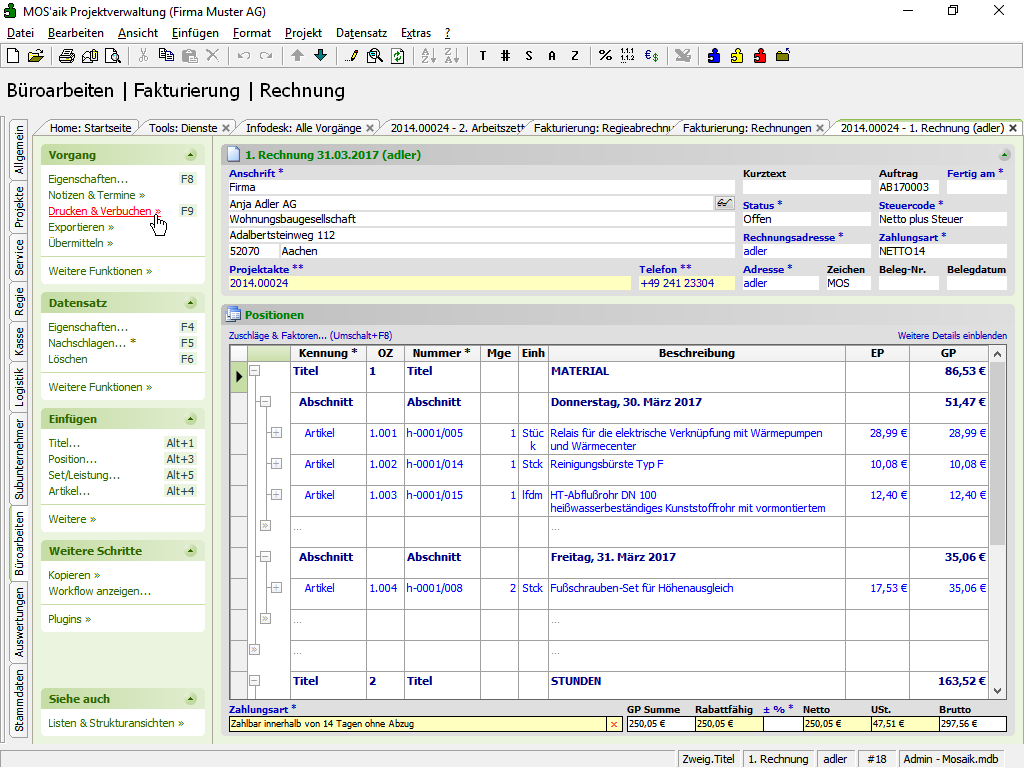Open the Extras menu
Image resolution: width=1024 pixels, height=768 pixels.
click(415, 33)
